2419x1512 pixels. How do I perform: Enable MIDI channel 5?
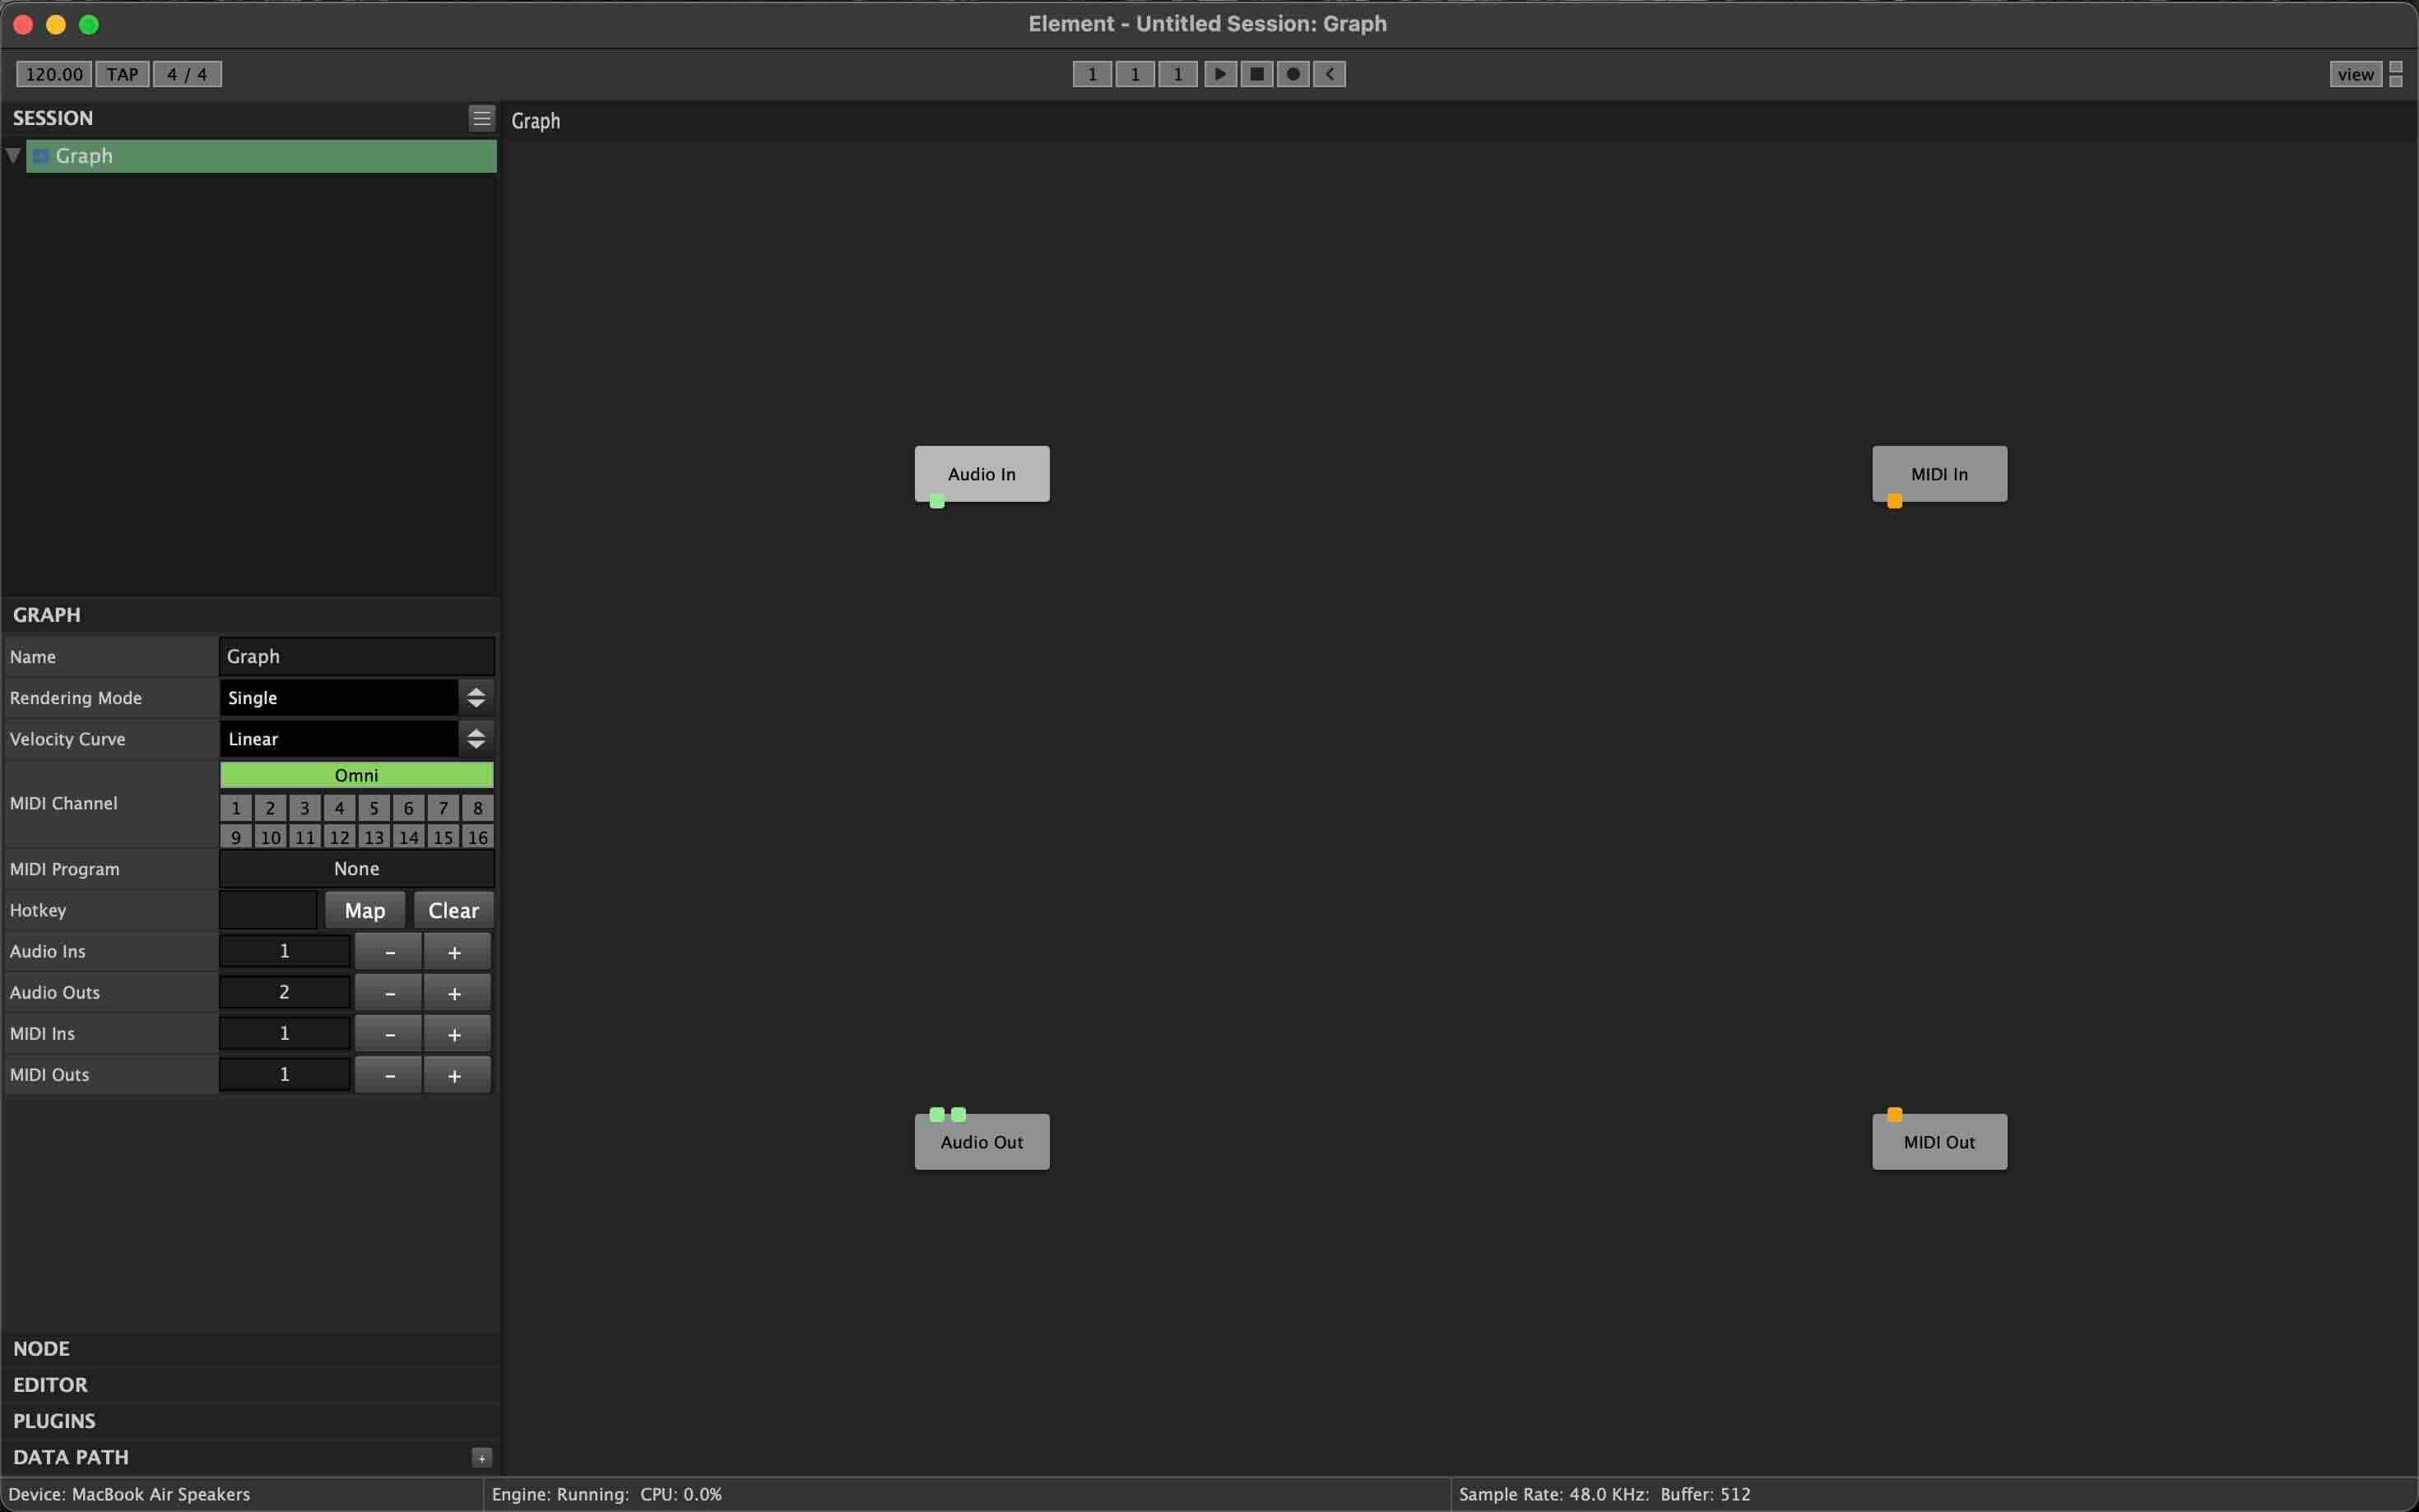coord(374,808)
